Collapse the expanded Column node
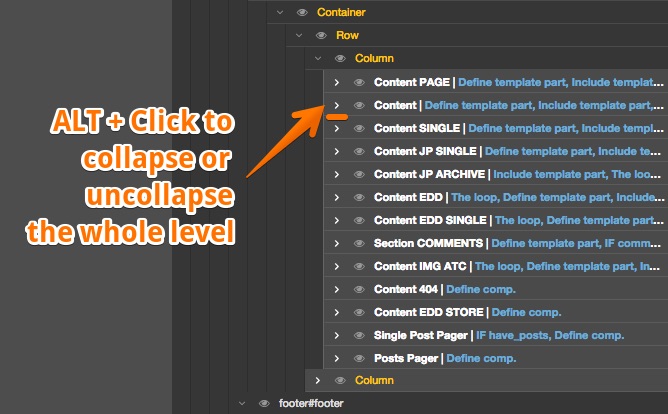 coord(318,58)
